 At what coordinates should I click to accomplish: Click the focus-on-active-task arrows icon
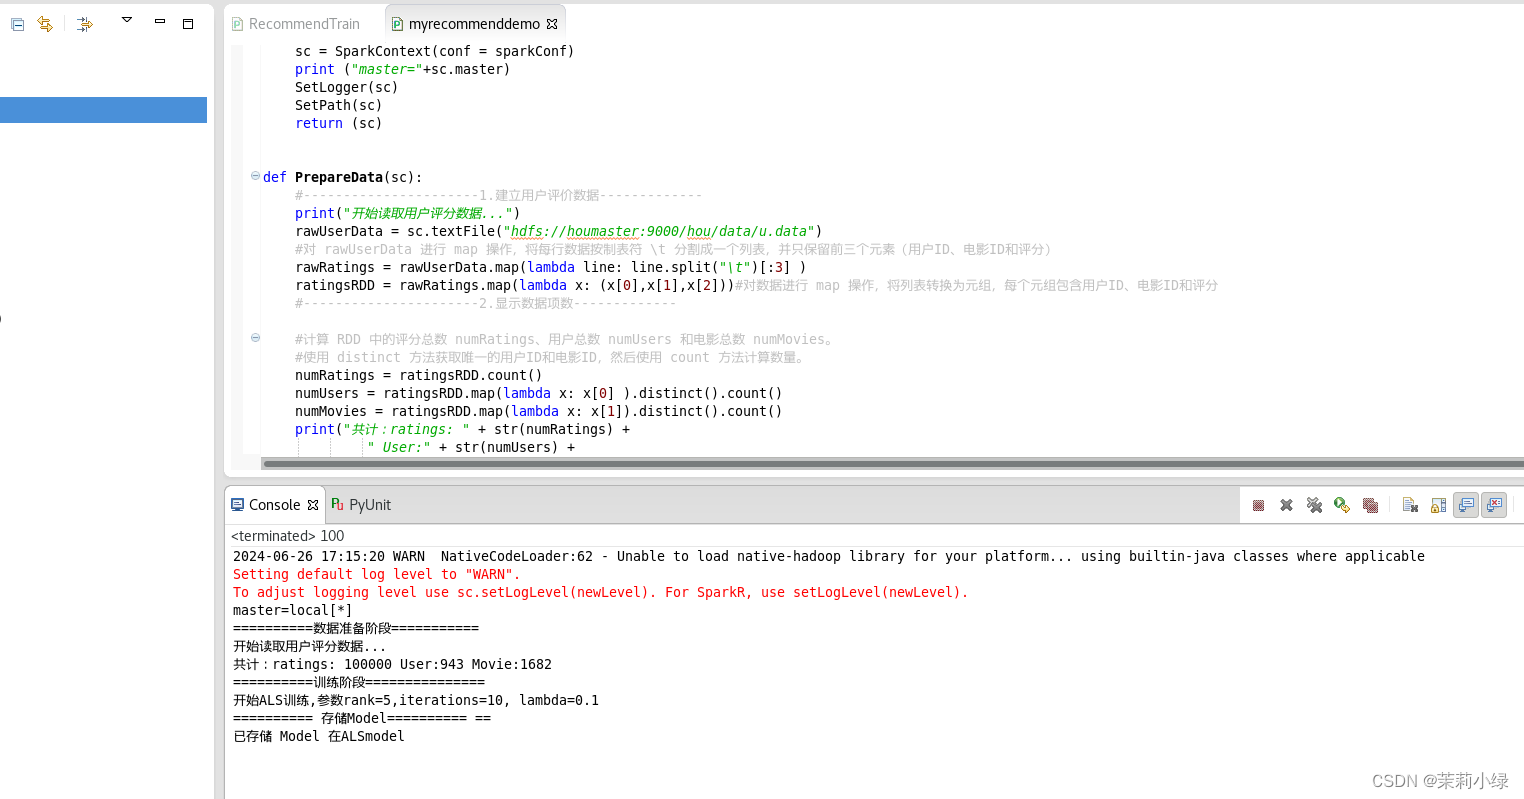click(85, 24)
